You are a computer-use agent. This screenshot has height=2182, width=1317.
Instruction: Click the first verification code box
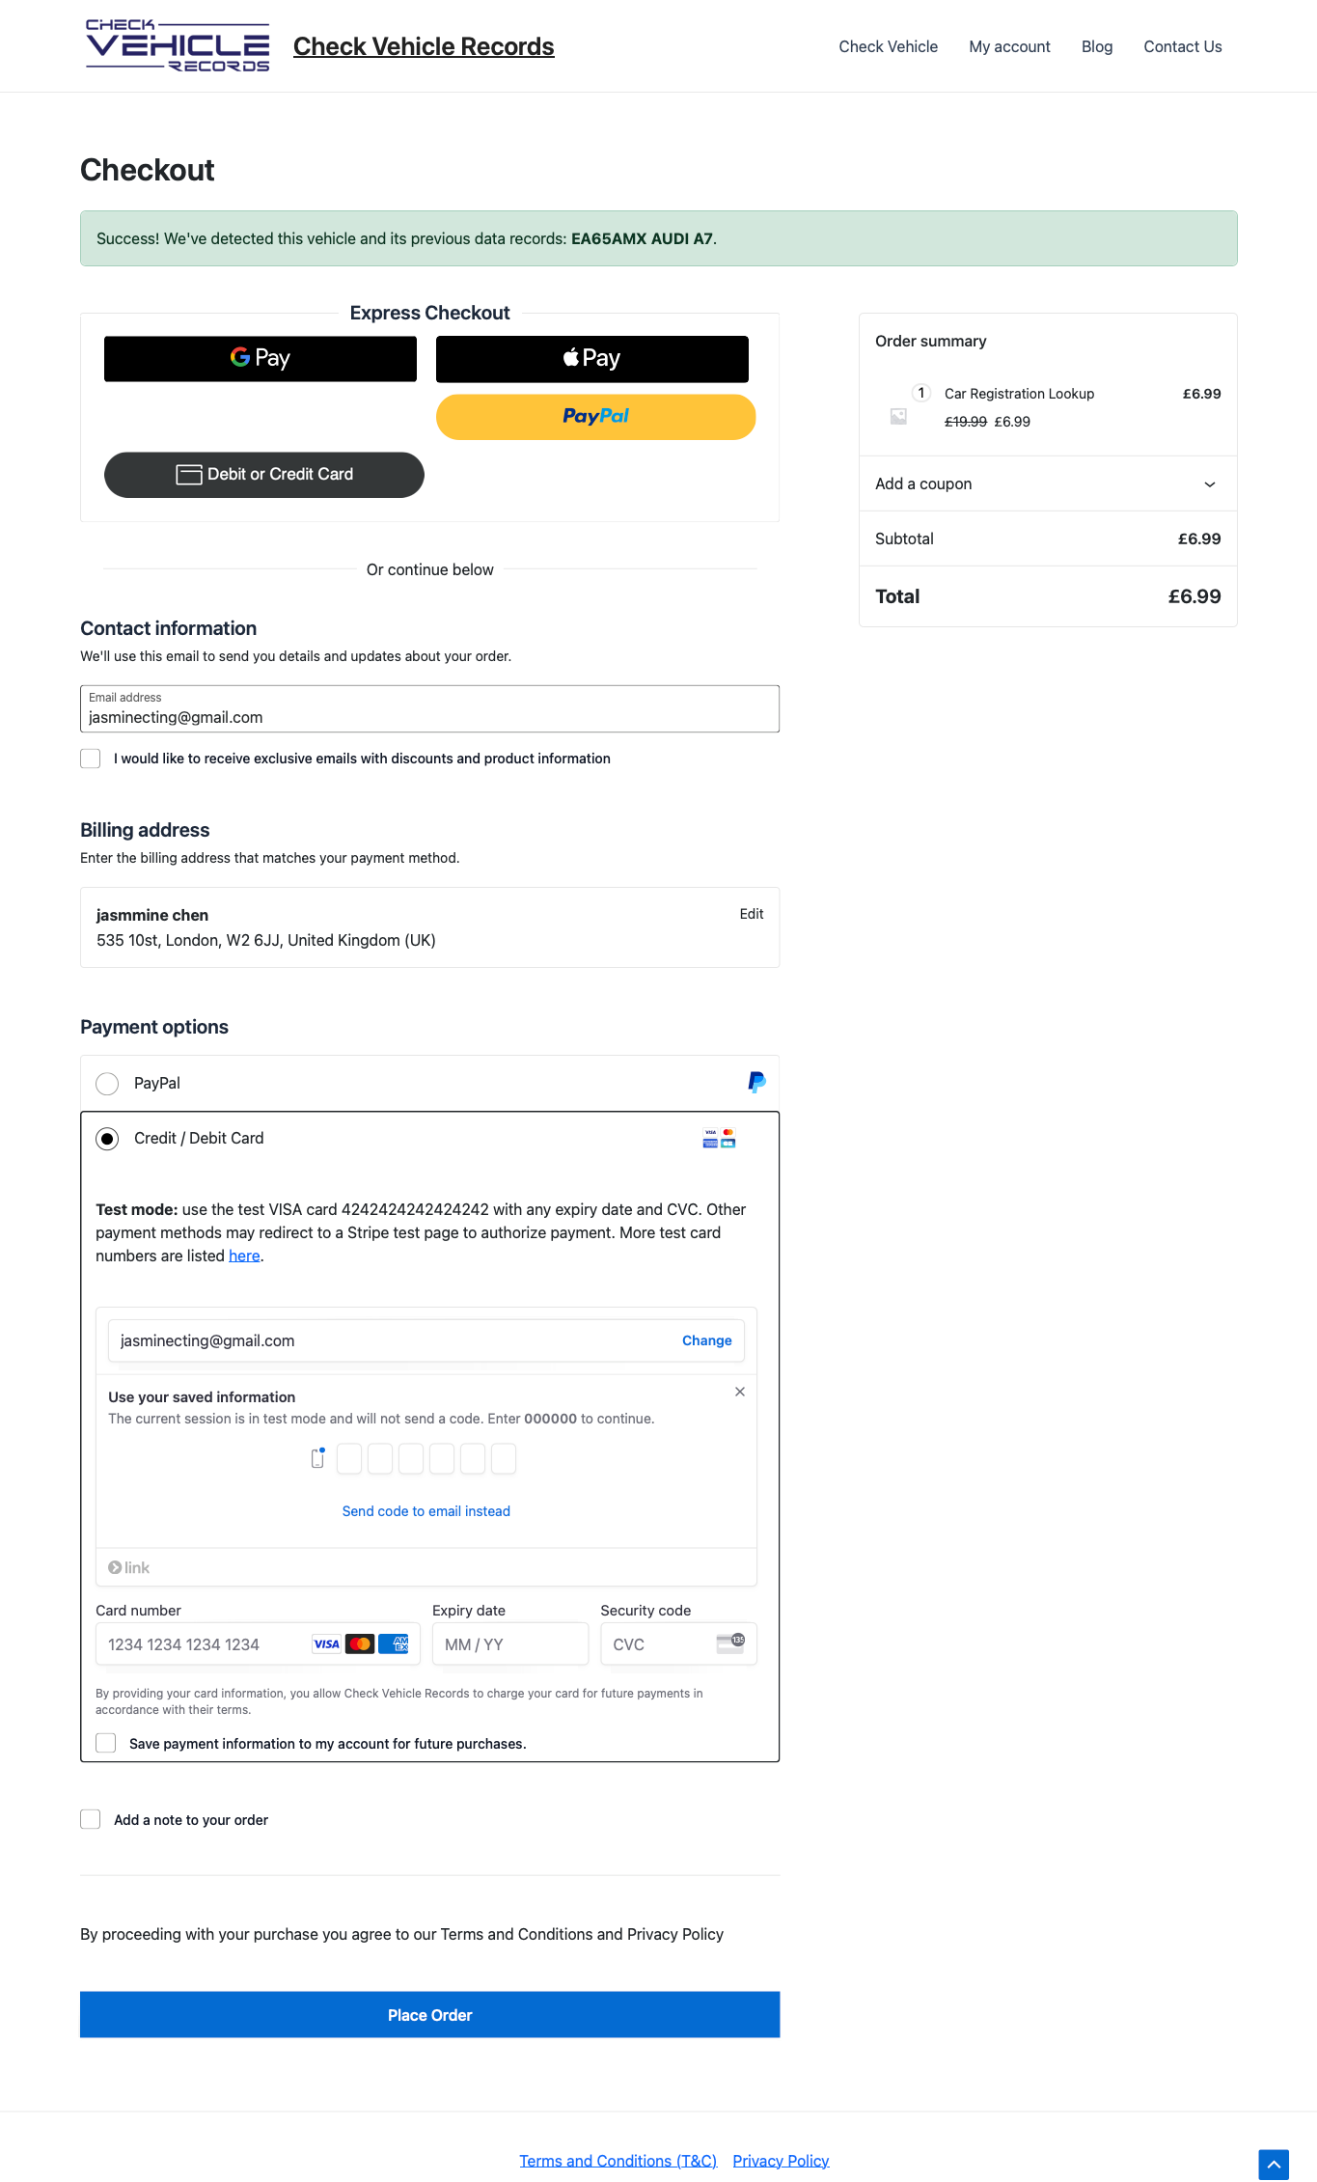[349, 1458]
